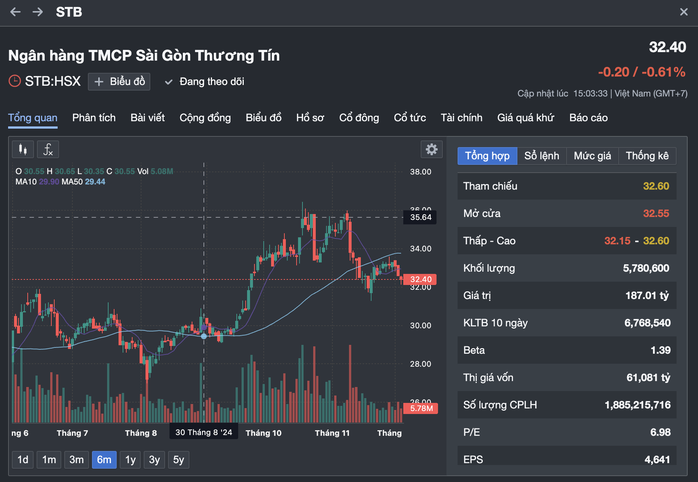Screen dimensions: 698x482
Task: Click the 'Tháng 10' axis label
Action: pos(264,433)
